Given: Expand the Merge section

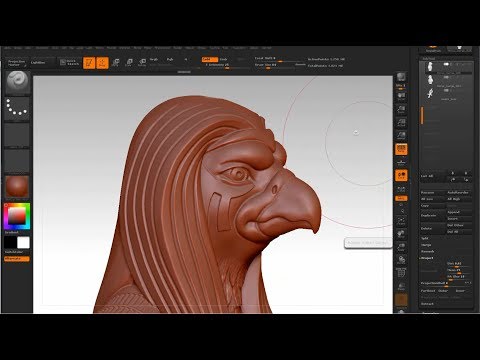Looking at the screenshot, I should coord(427,245).
